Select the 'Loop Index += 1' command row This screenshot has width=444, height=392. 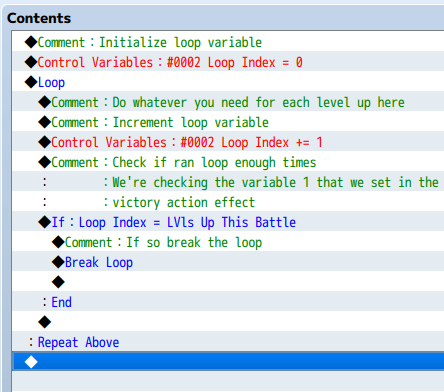click(x=228, y=141)
